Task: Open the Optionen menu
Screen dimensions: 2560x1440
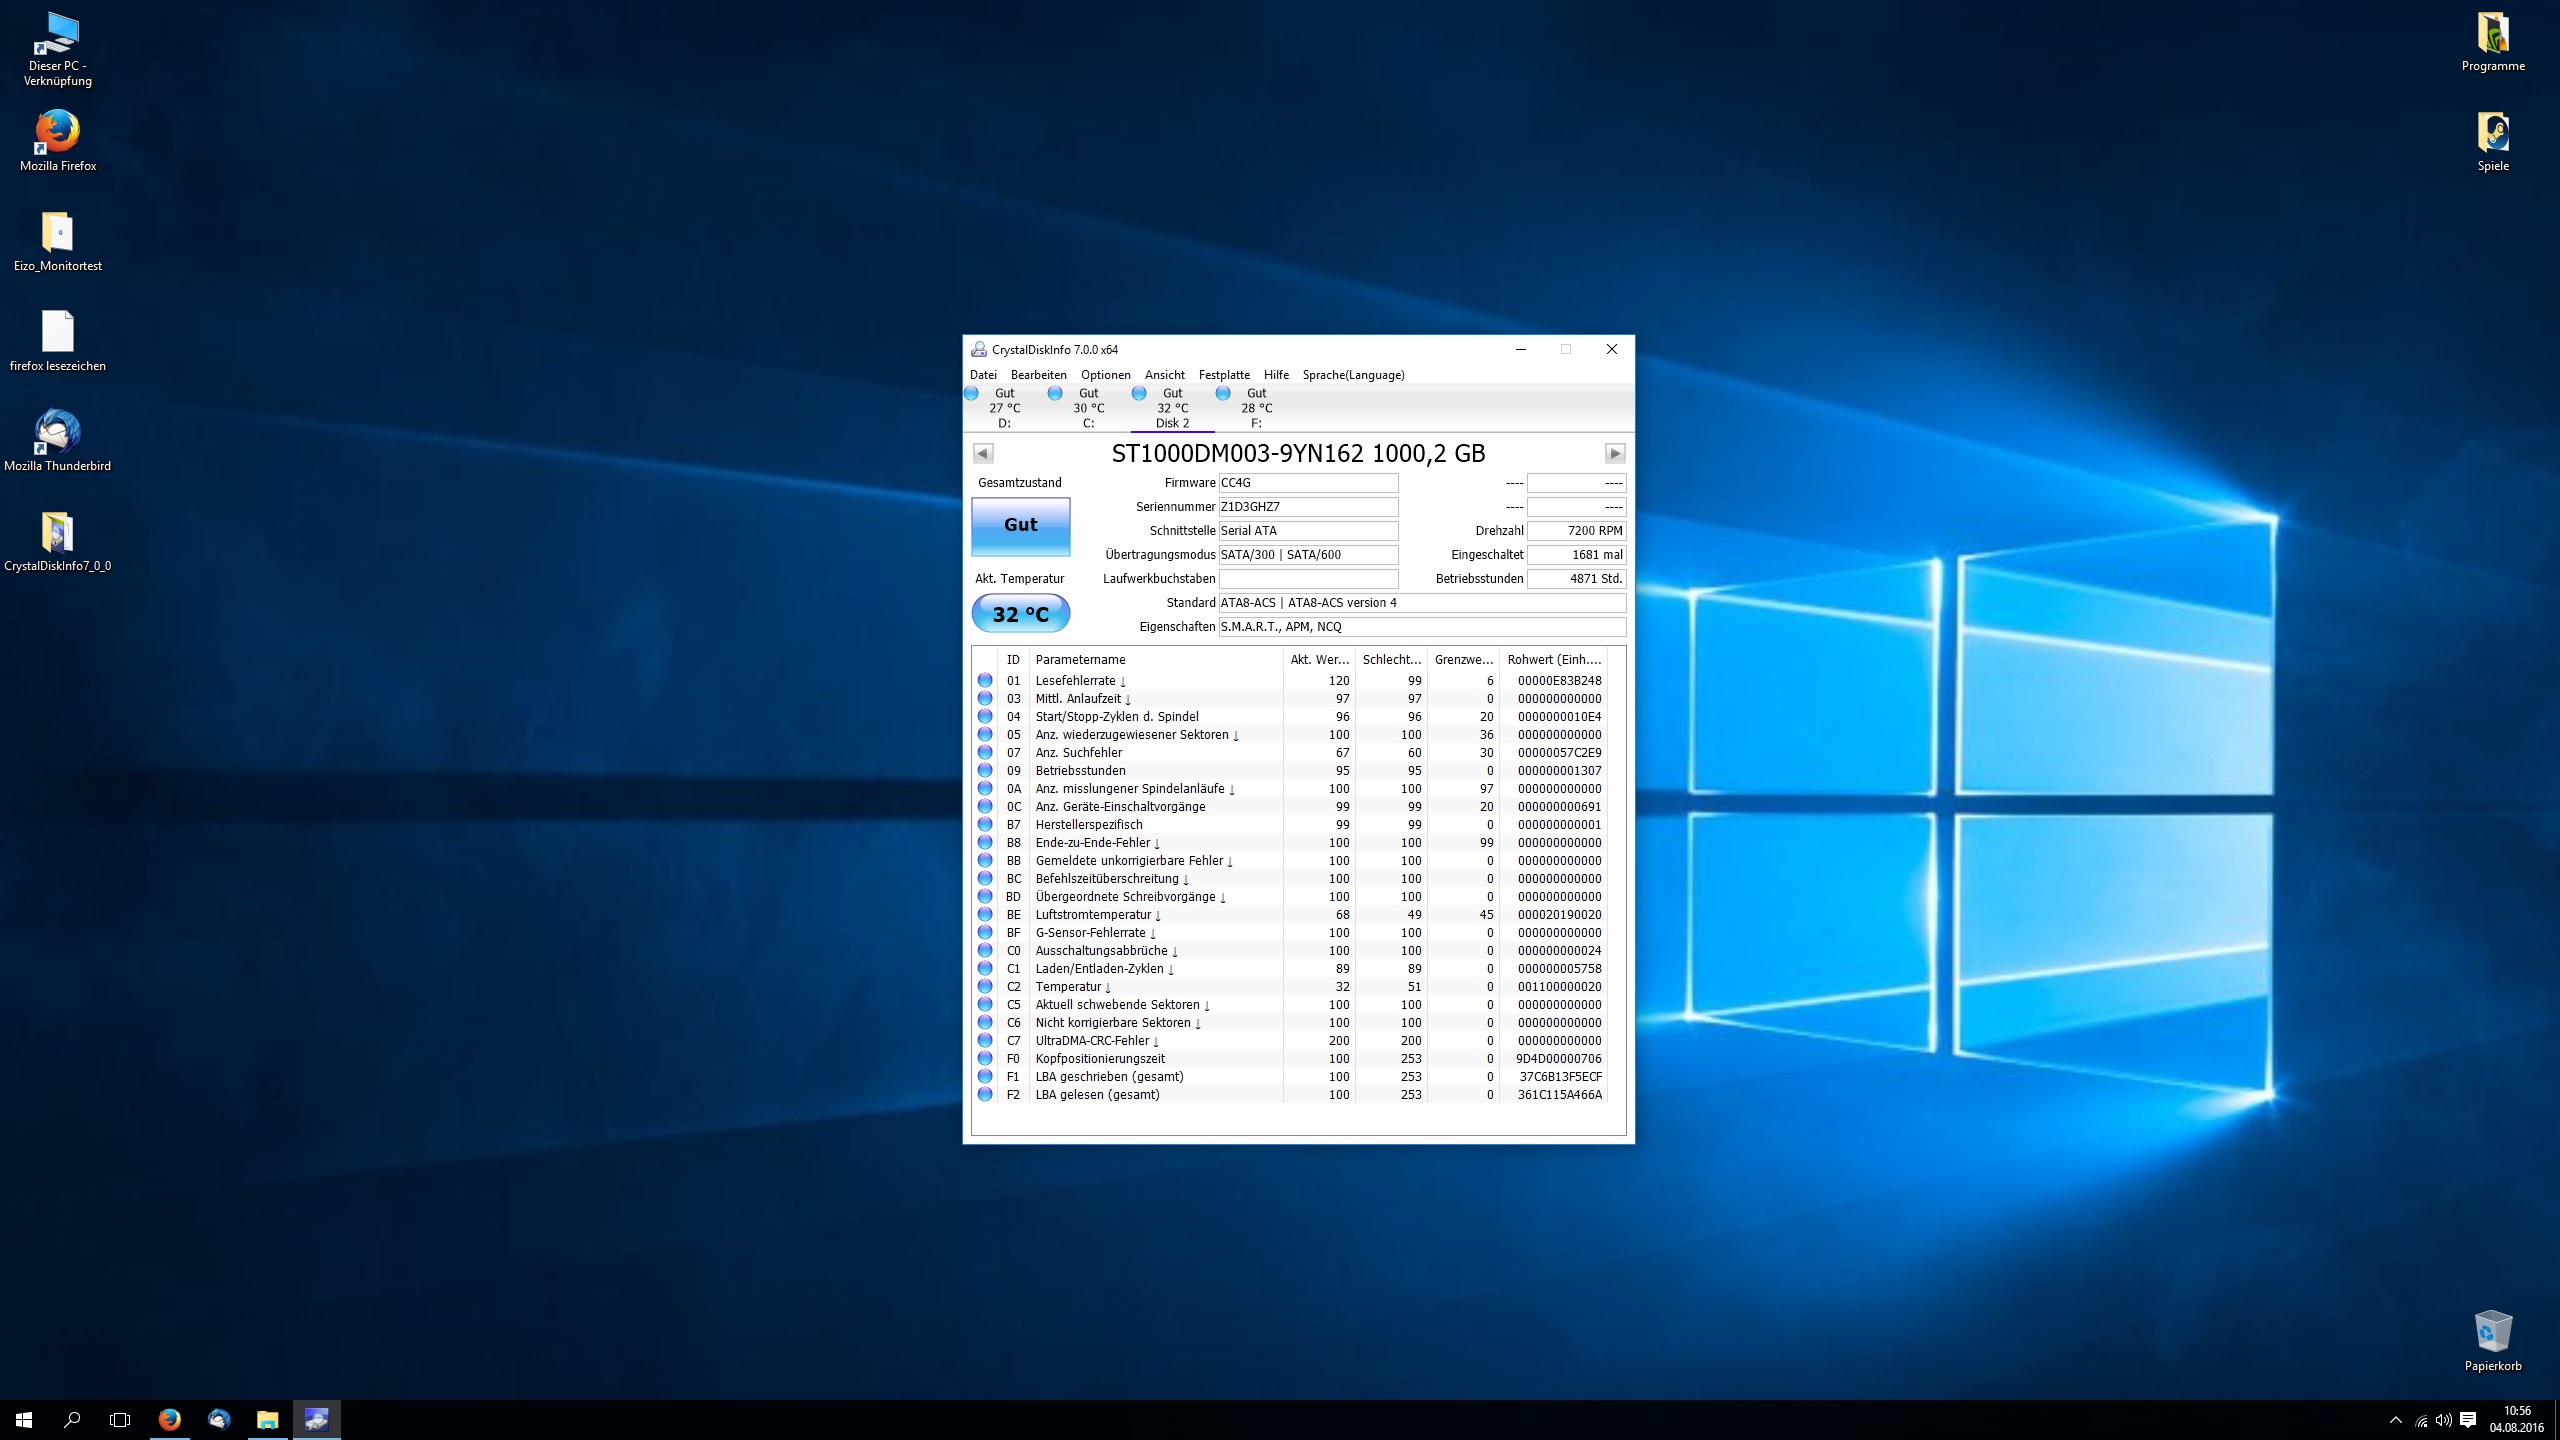Action: tap(1105, 375)
